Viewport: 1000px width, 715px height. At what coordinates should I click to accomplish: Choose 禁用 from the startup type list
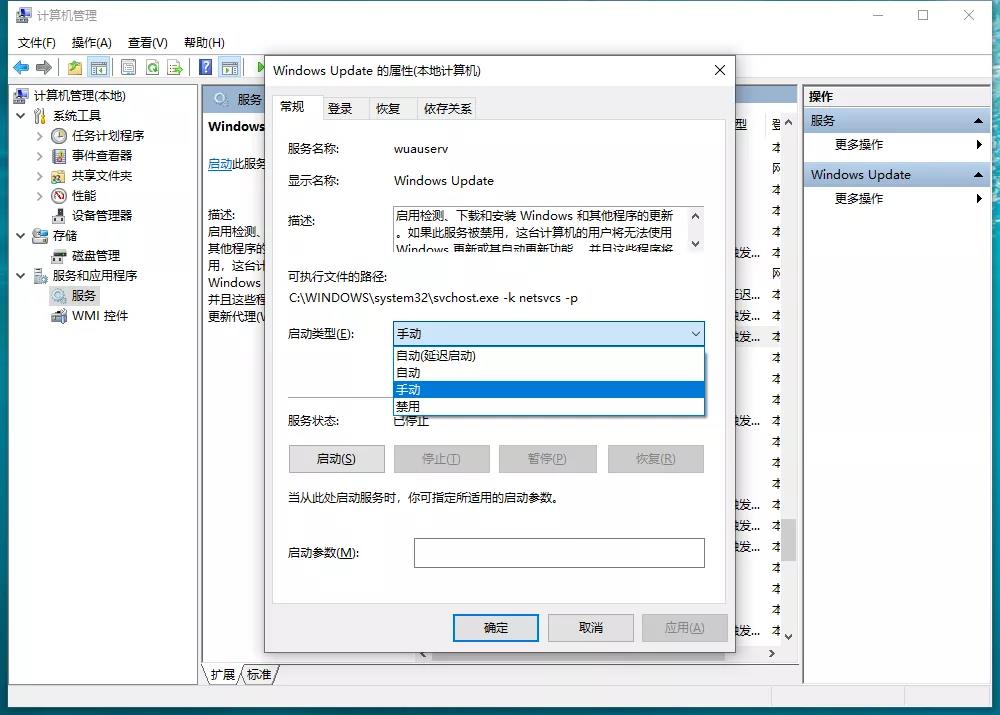point(548,406)
